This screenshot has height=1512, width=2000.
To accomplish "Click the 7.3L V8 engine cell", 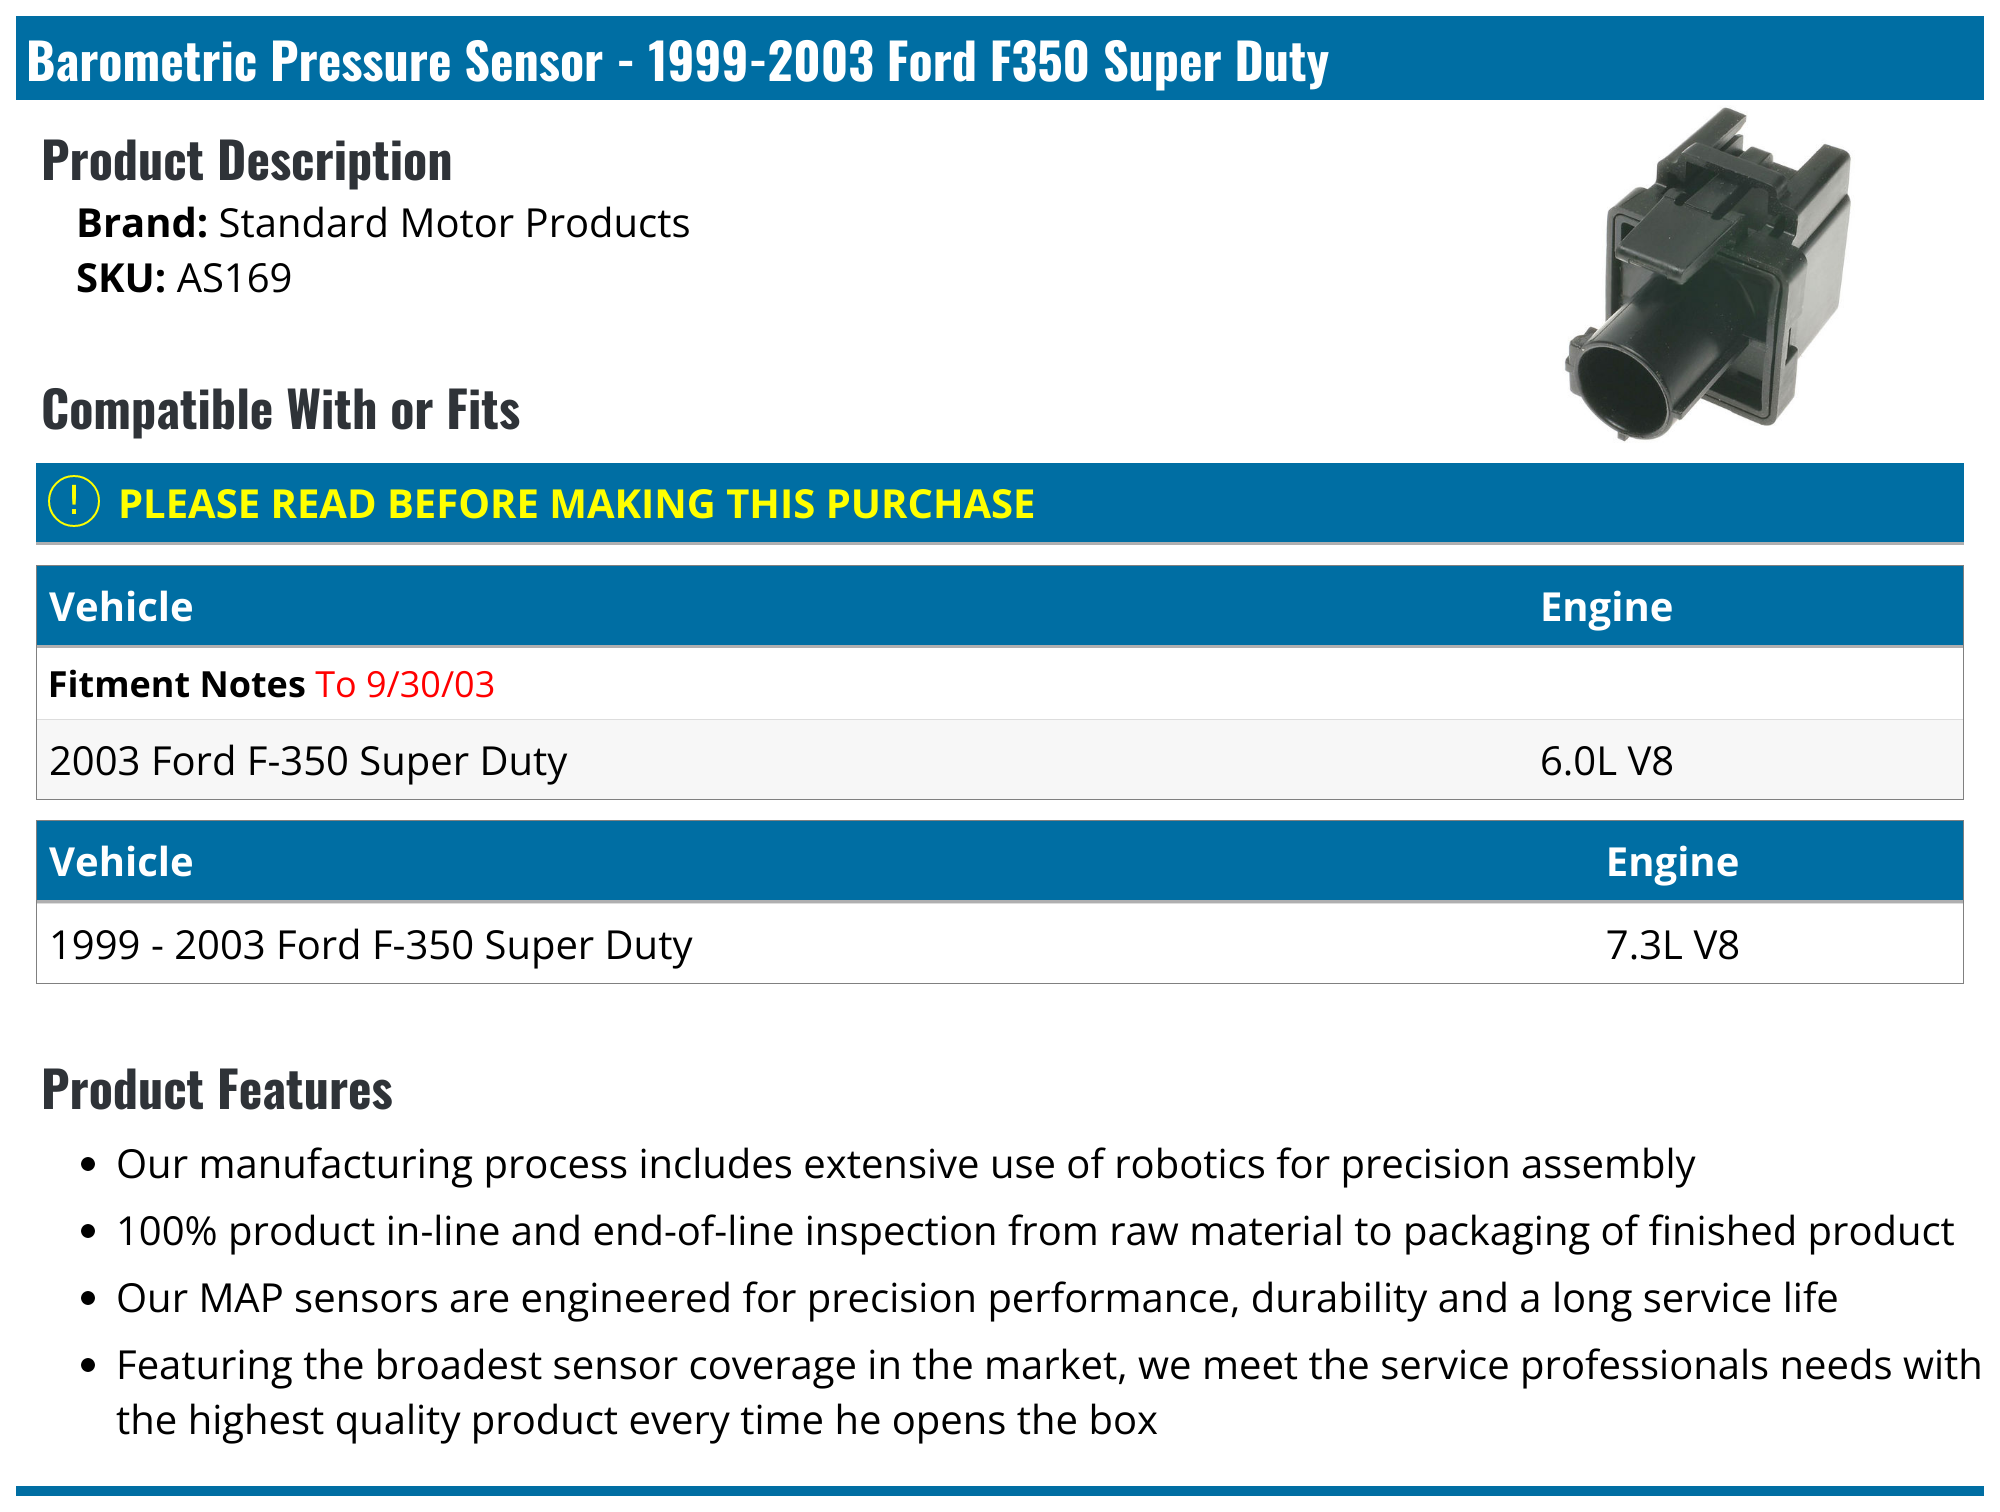I will click(x=1672, y=945).
